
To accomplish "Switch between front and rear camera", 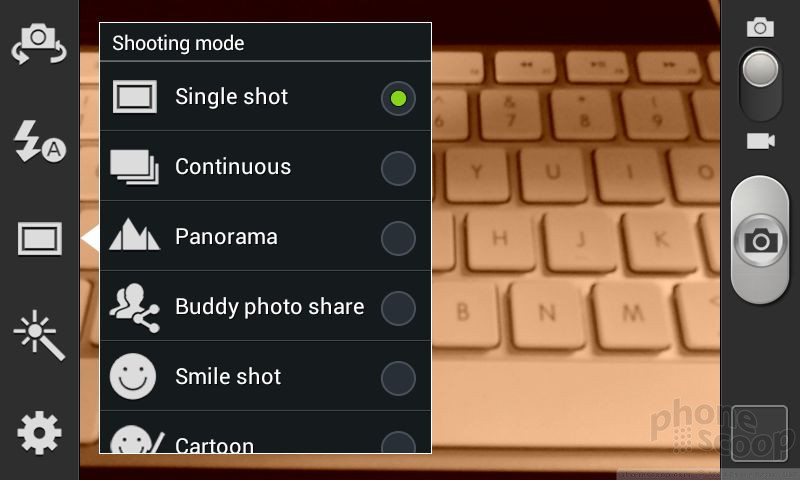I will click(x=39, y=44).
